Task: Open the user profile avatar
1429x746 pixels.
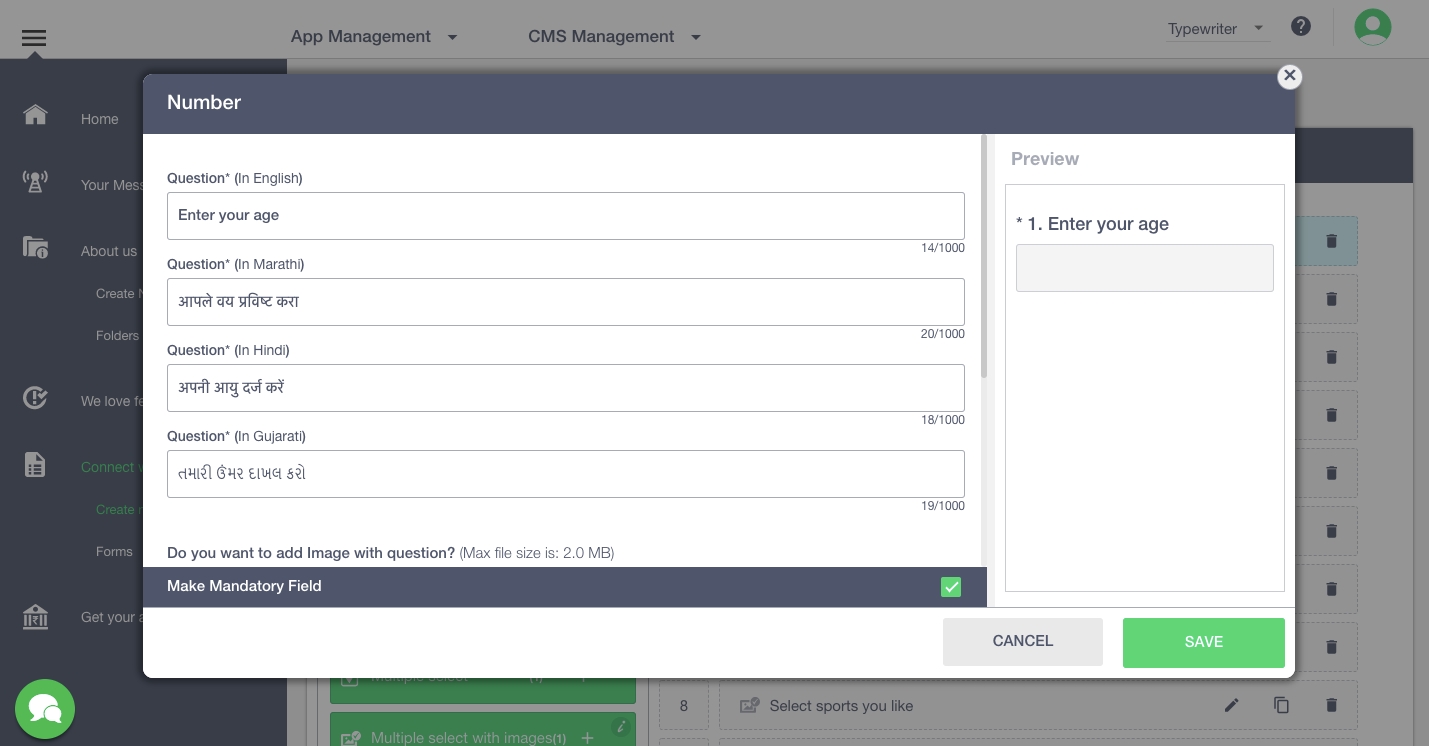Action: pos(1372,27)
